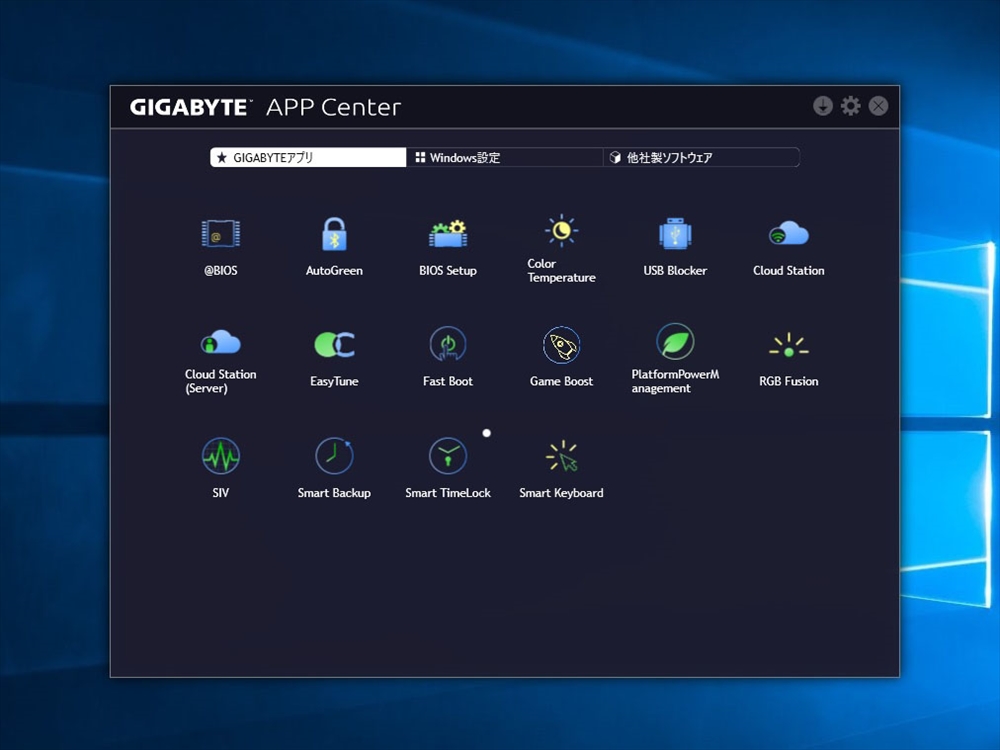Screen dimensions: 1000x750
Task: Open Fast Boot icon
Action: (x=448, y=344)
